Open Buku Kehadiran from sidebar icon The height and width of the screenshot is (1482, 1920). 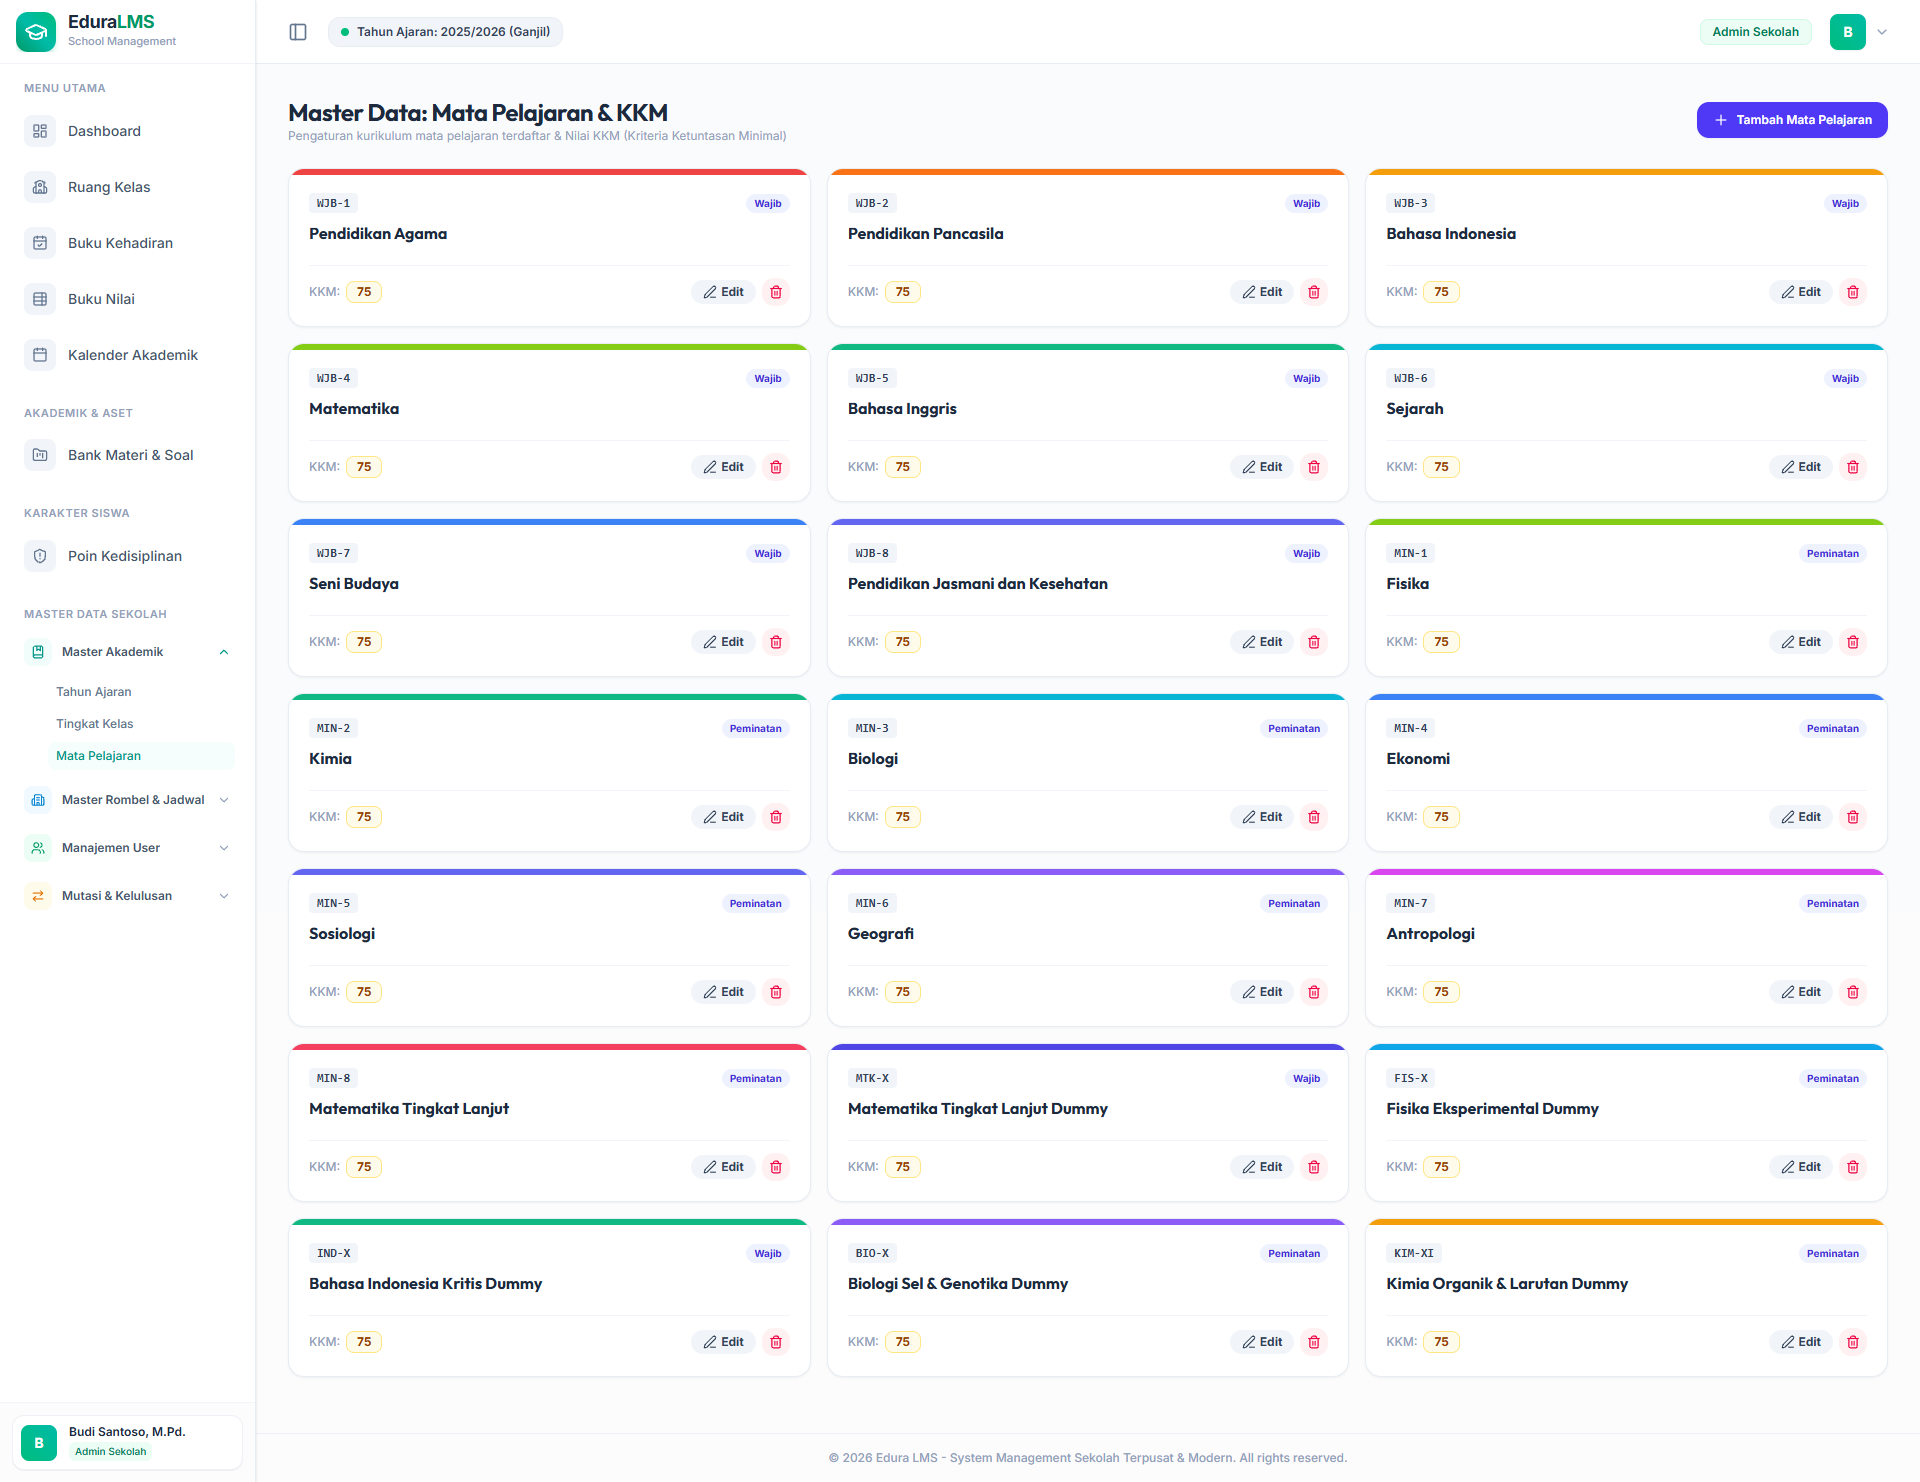40,243
